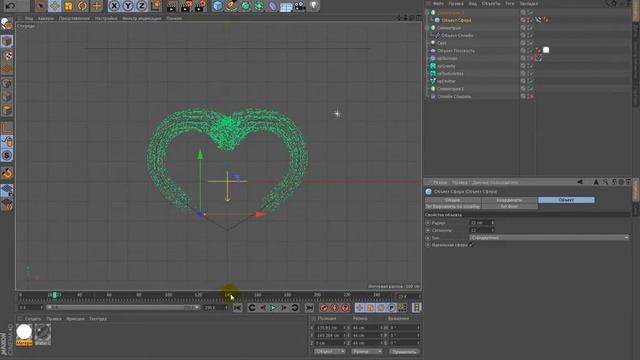Open the Размер dropdown in coordinates panel
This screenshot has width=640, height=360.
click(367, 352)
